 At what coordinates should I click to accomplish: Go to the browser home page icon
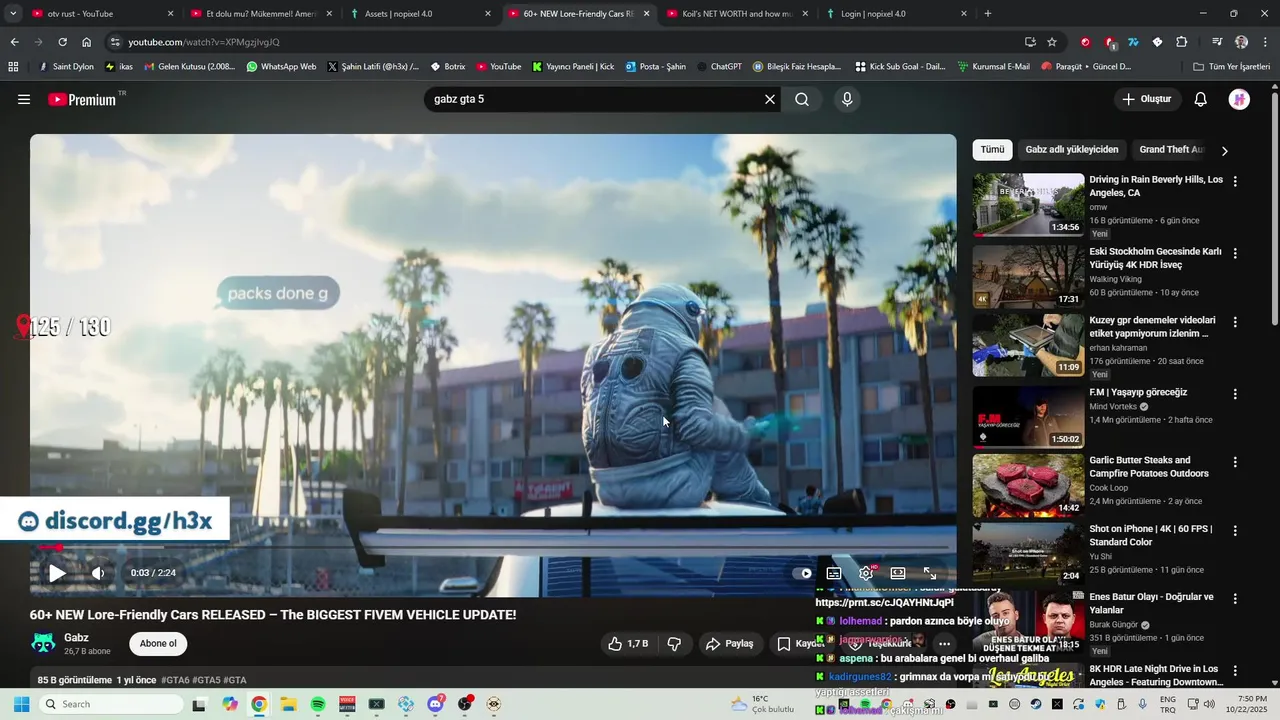(x=87, y=42)
